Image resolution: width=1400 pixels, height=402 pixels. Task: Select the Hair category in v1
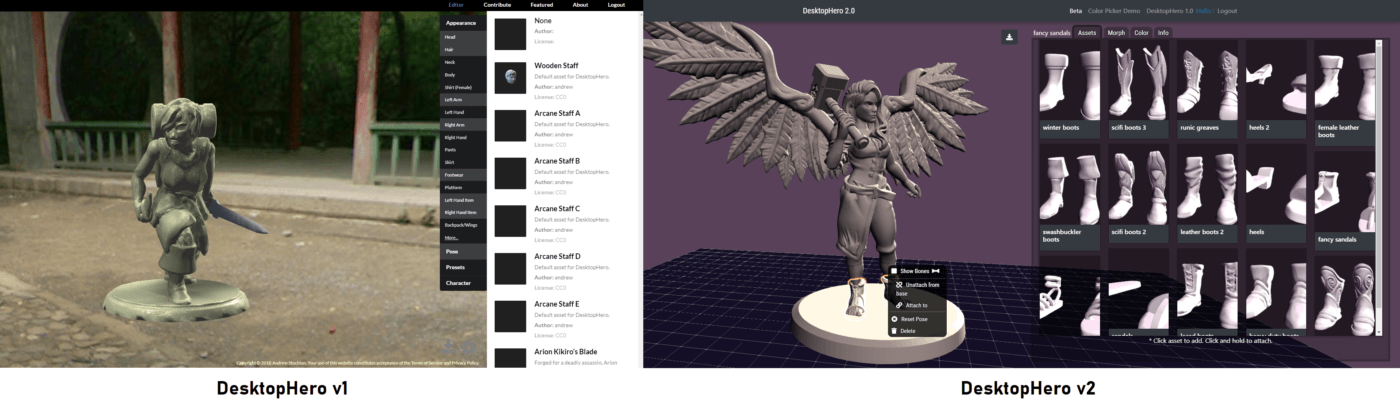pyautogui.click(x=463, y=49)
